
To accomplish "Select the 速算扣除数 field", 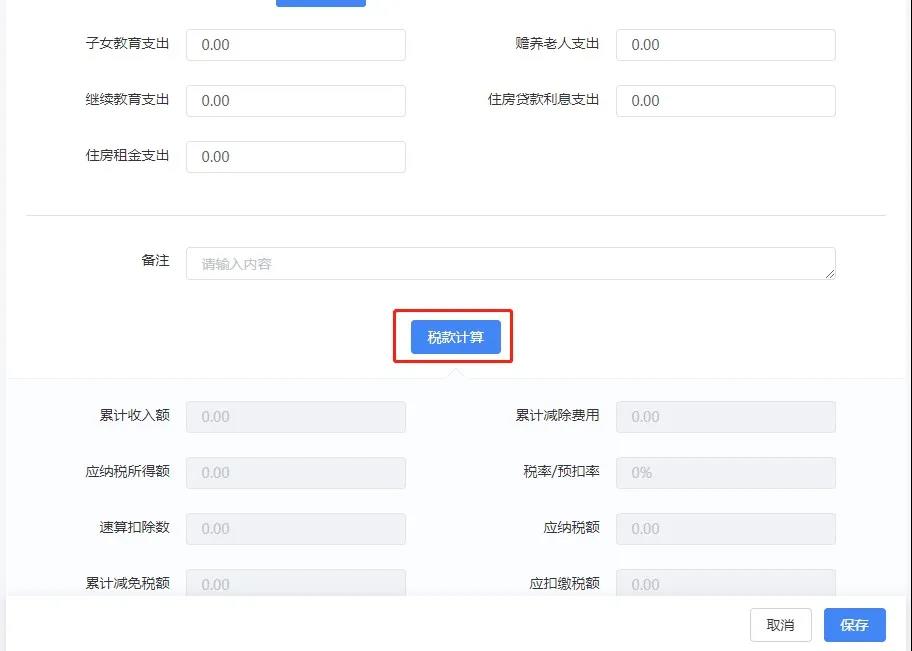I will 295,529.
